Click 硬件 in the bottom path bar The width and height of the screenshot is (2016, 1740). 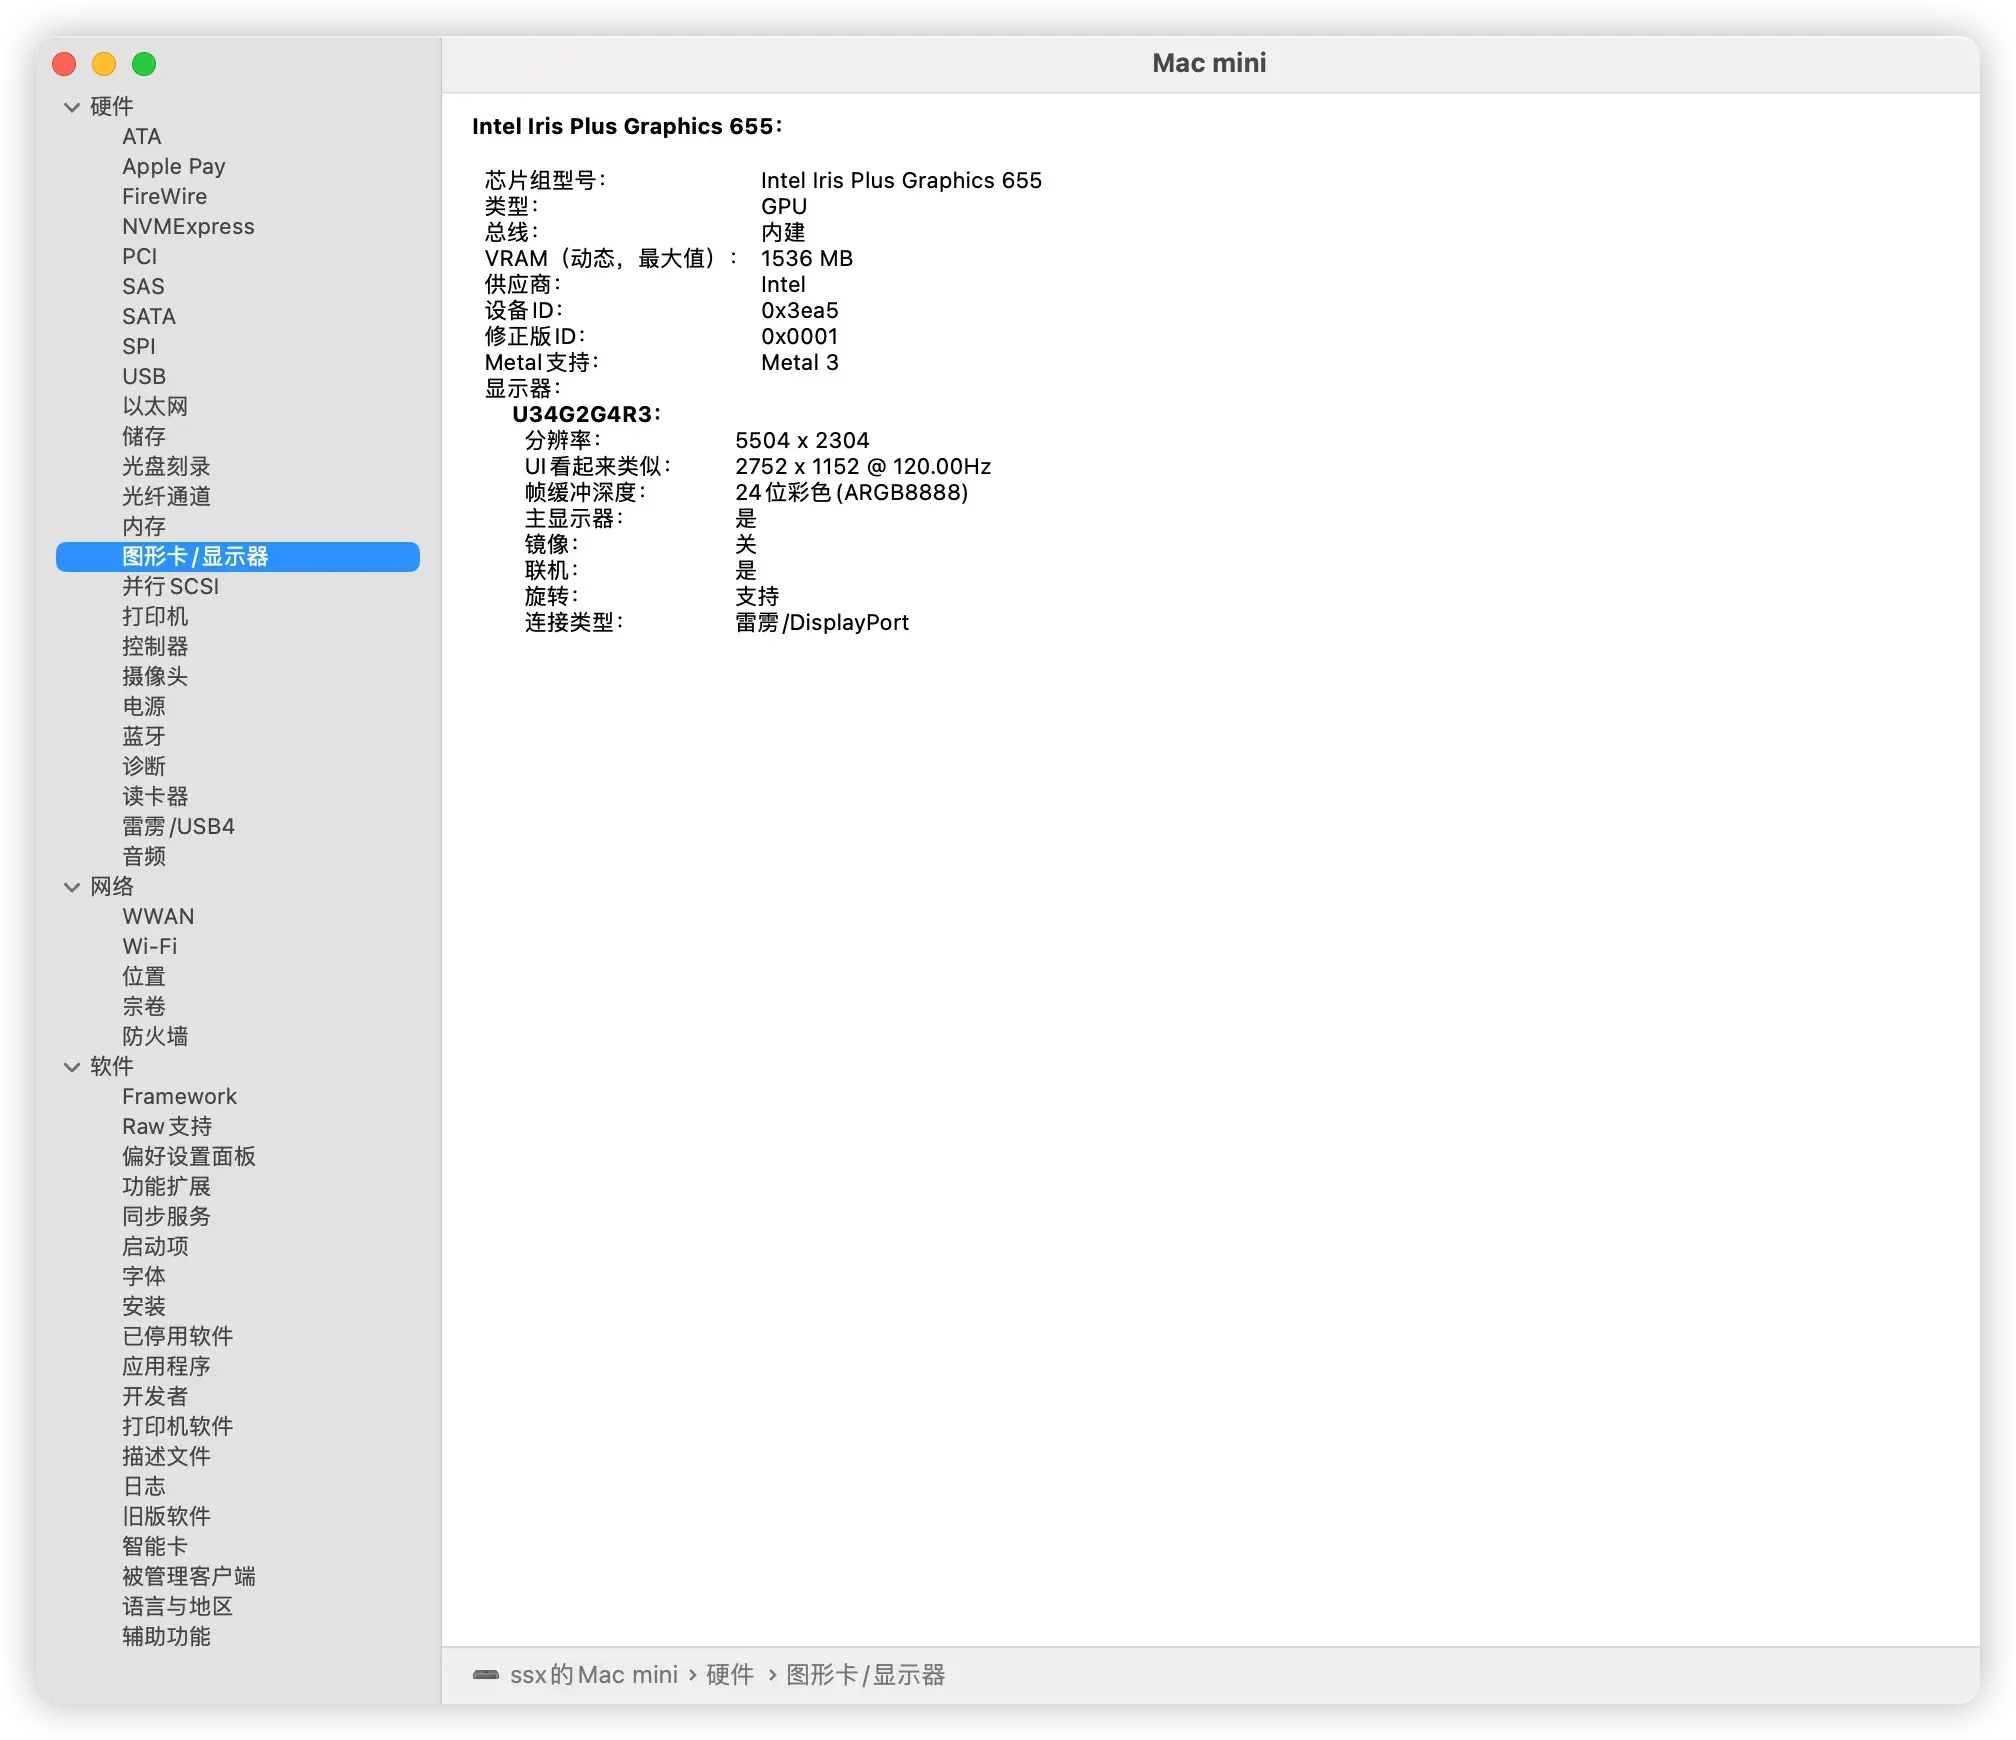[x=730, y=1675]
